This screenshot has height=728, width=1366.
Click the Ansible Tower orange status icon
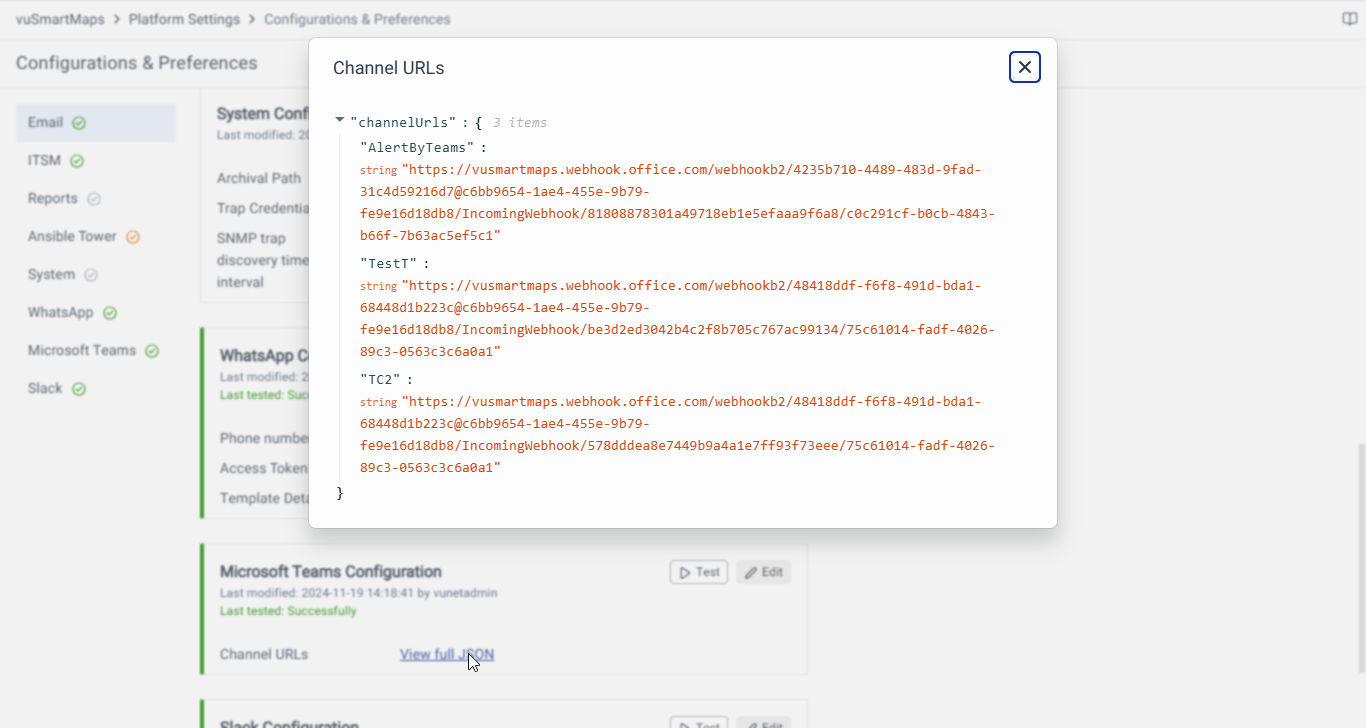pyautogui.click(x=133, y=237)
